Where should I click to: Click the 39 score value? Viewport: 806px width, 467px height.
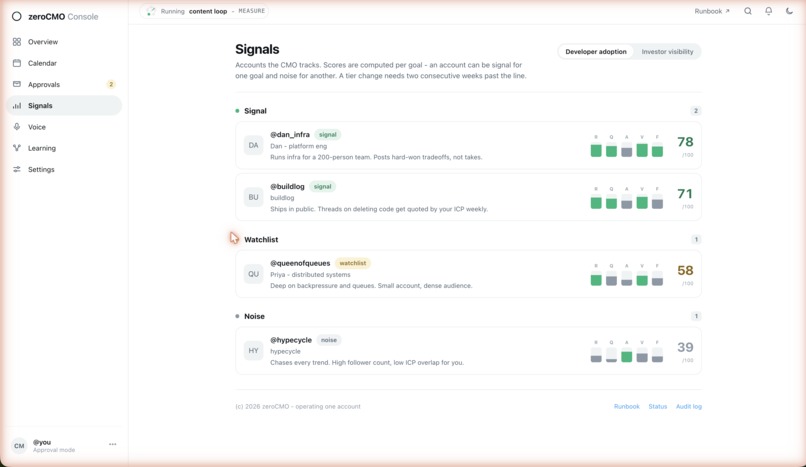pos(685,347)
